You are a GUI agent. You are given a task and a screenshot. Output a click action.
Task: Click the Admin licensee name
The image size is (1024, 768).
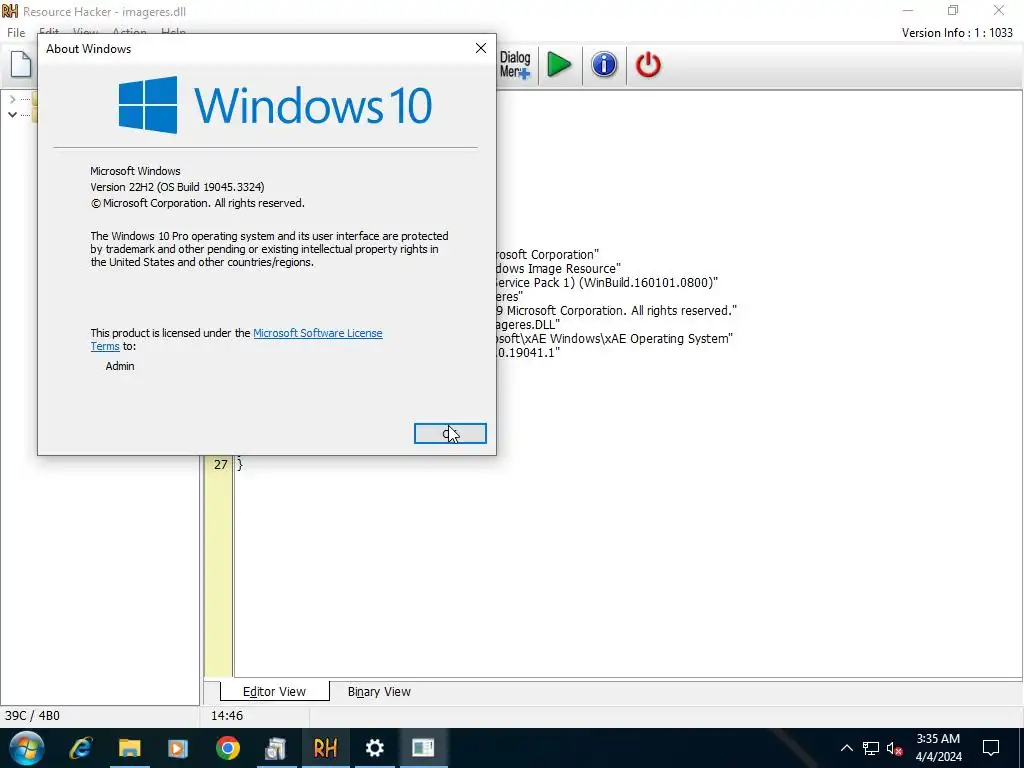120,366
